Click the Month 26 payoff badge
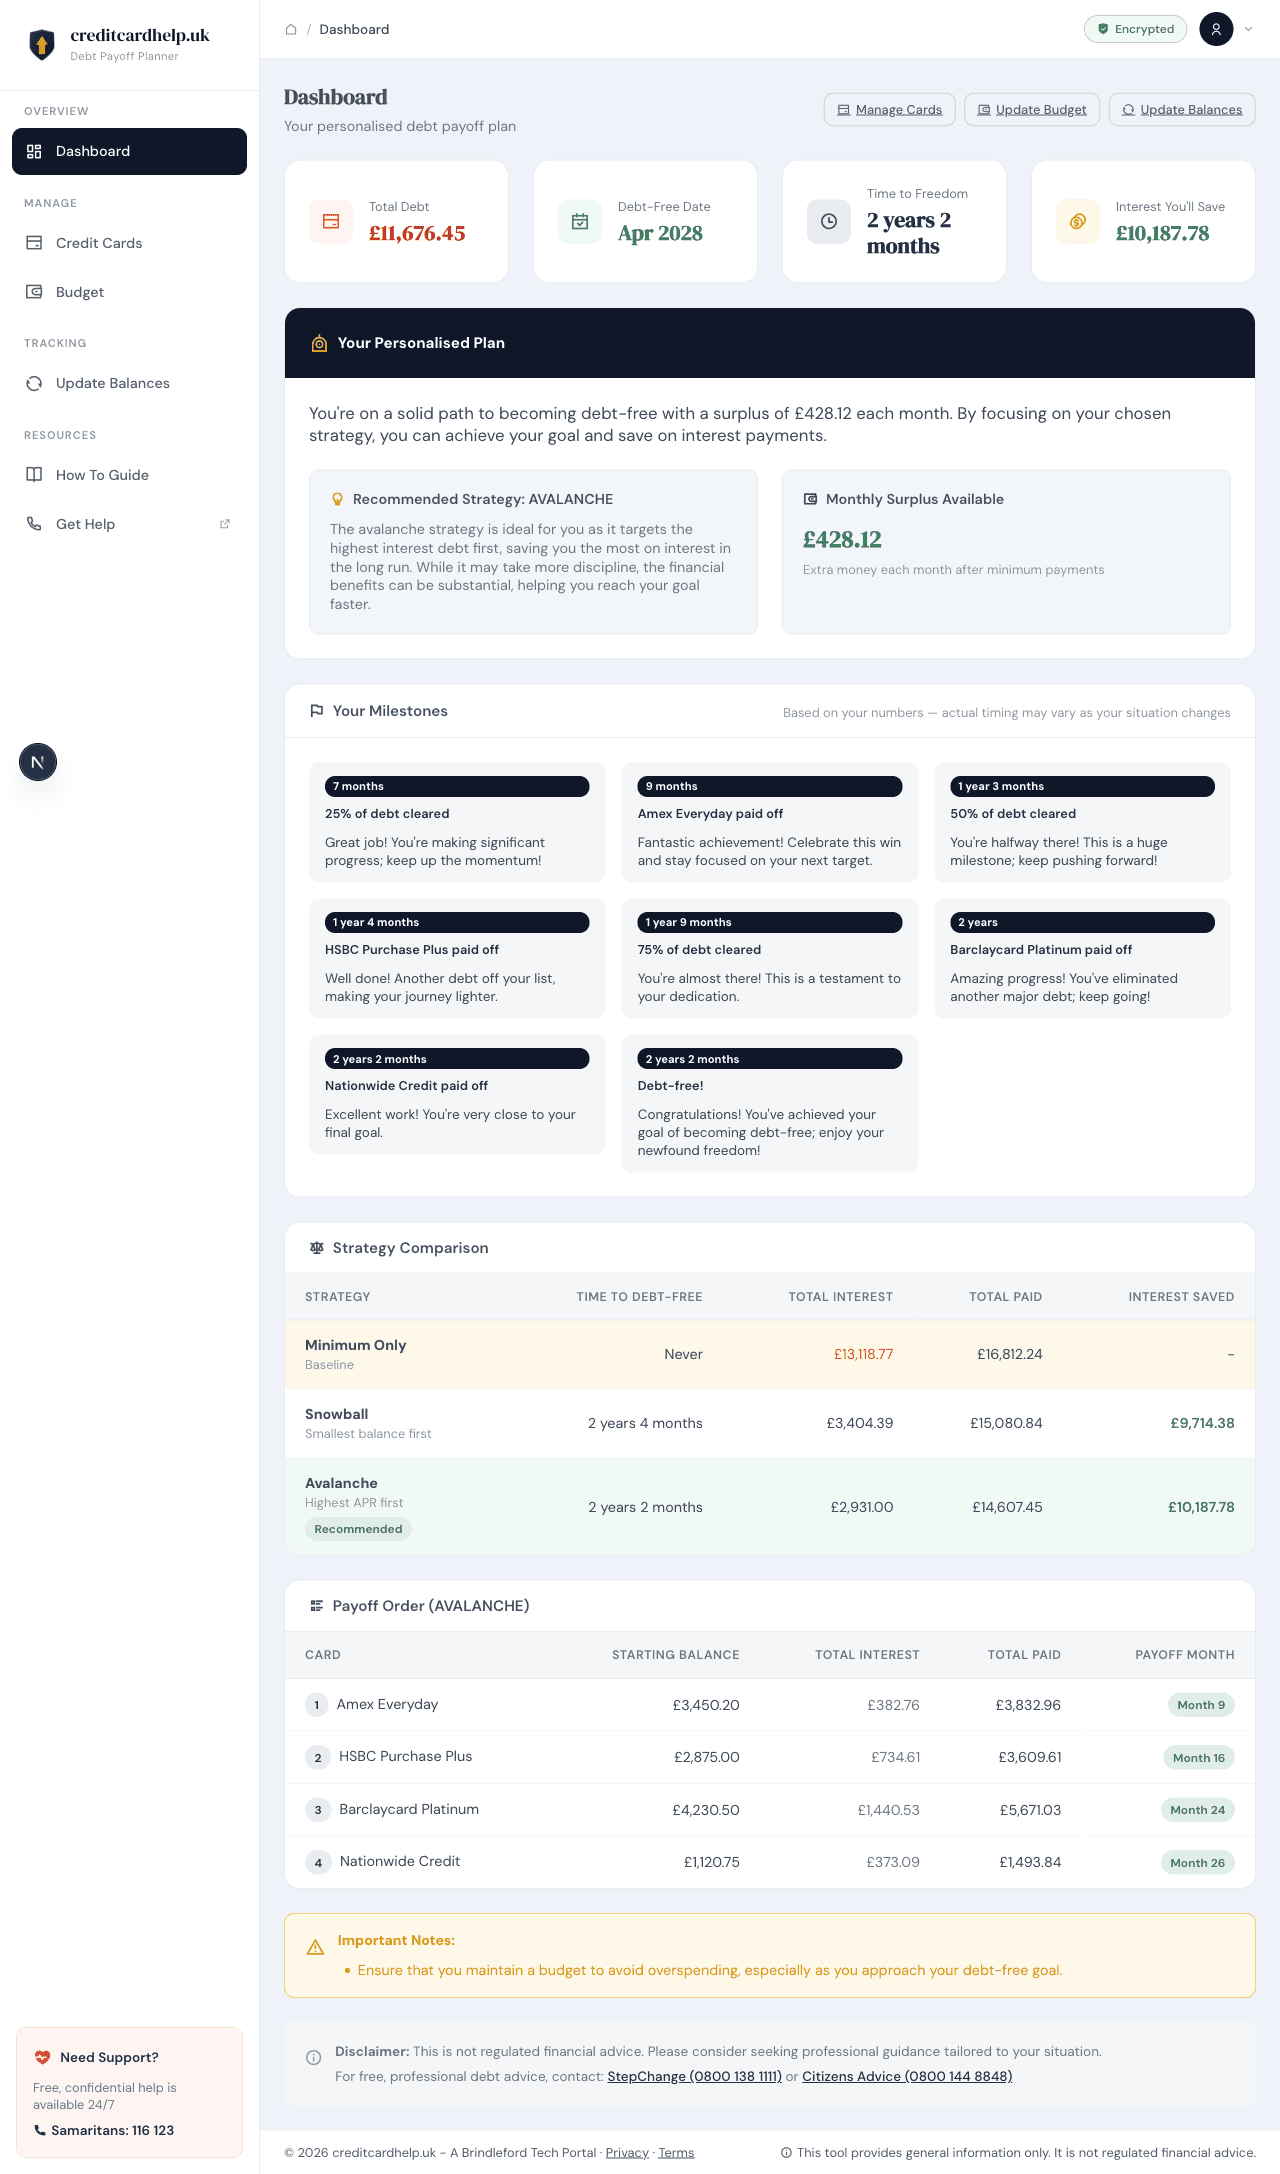The width and height of the screenshot is (1280, 2174). (1197, 1863)
